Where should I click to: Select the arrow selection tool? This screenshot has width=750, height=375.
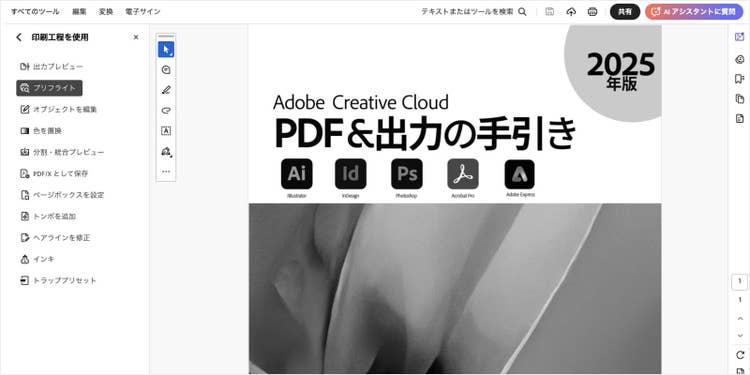pyautogui.click(x=166, y=49)
